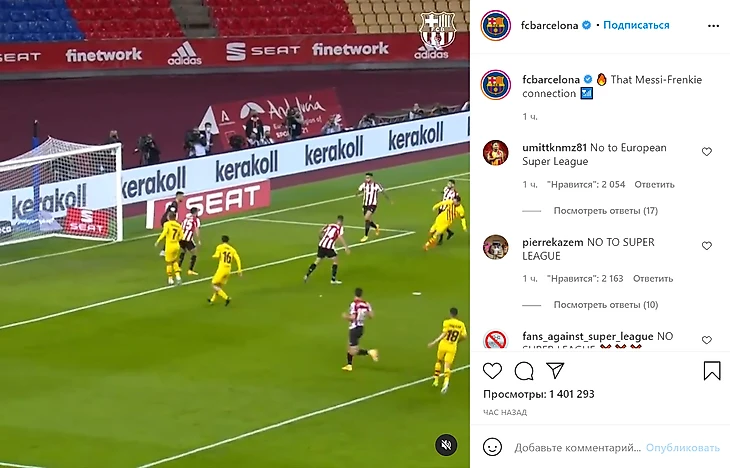The height and width of the screenshot is (468, 730).
Task: Expand 10 replies under pierrekazem comment
Action: [605, 305]
